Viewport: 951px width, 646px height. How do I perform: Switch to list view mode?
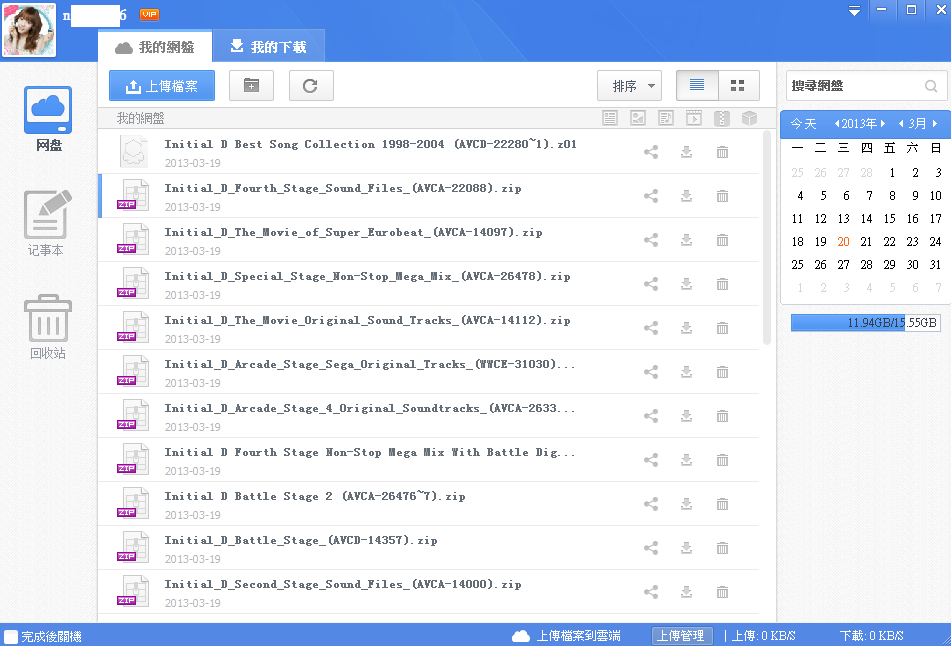tap(697, 86)
